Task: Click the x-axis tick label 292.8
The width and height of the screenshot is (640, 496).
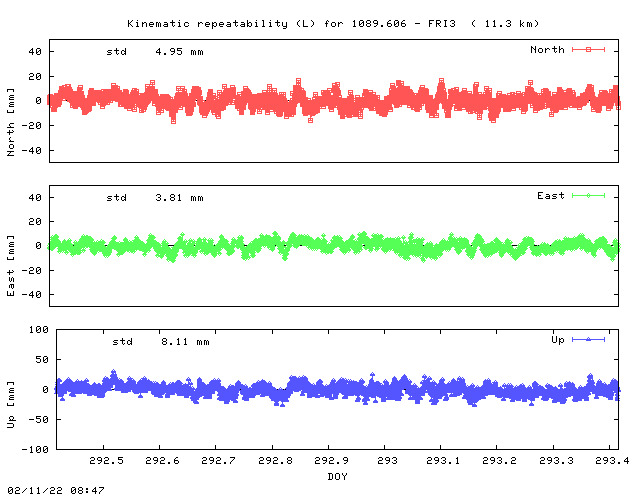Action: [275, 460]
